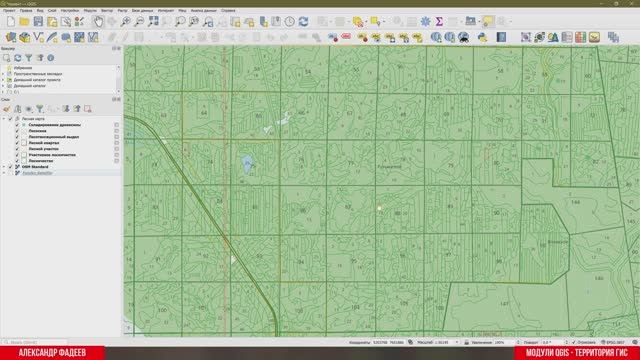Screen dimensions: 640x360
Task: Toggle visibility of Складирование древесины layer
Action: pyautogui.click(x=17, y=125)
